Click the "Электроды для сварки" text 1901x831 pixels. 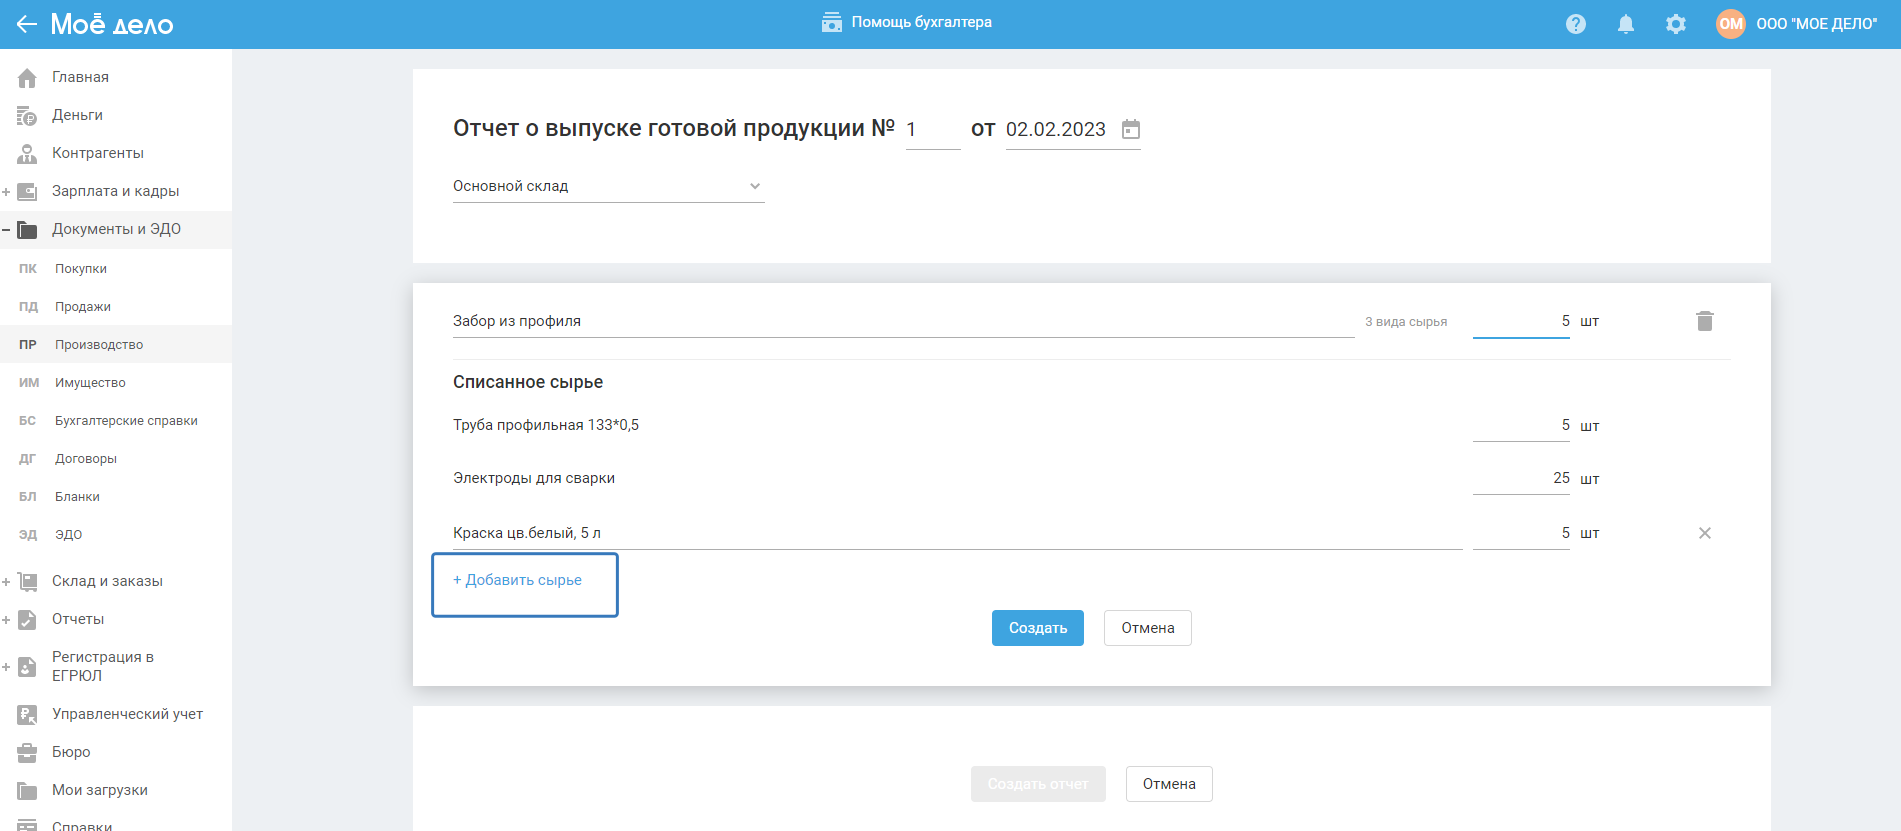[x=534, y=478]
